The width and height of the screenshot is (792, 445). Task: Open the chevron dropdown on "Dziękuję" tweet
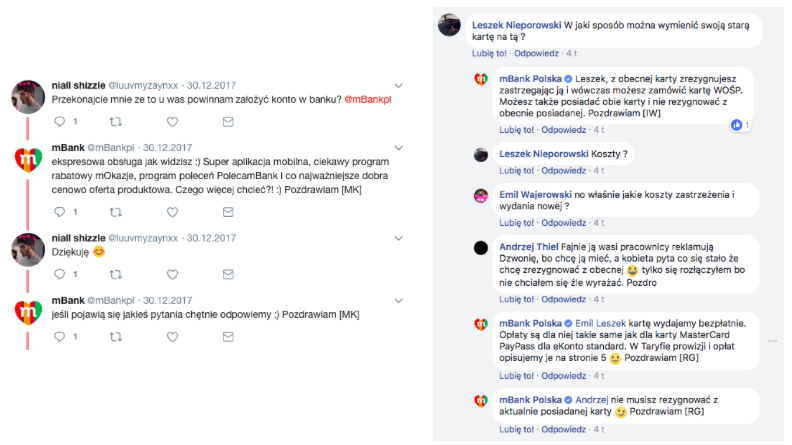click(400, 238)
